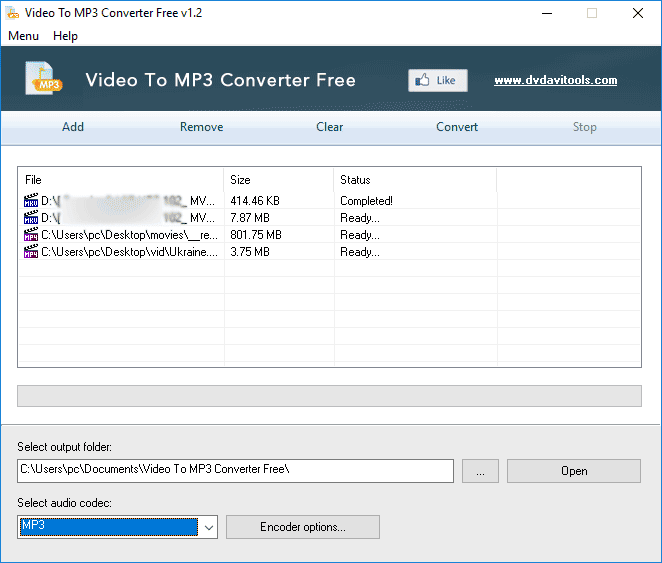Select the MP3 codec combo box
Image resolution: width=662 pixels, height=563 pixels.
tap(117, 527)
